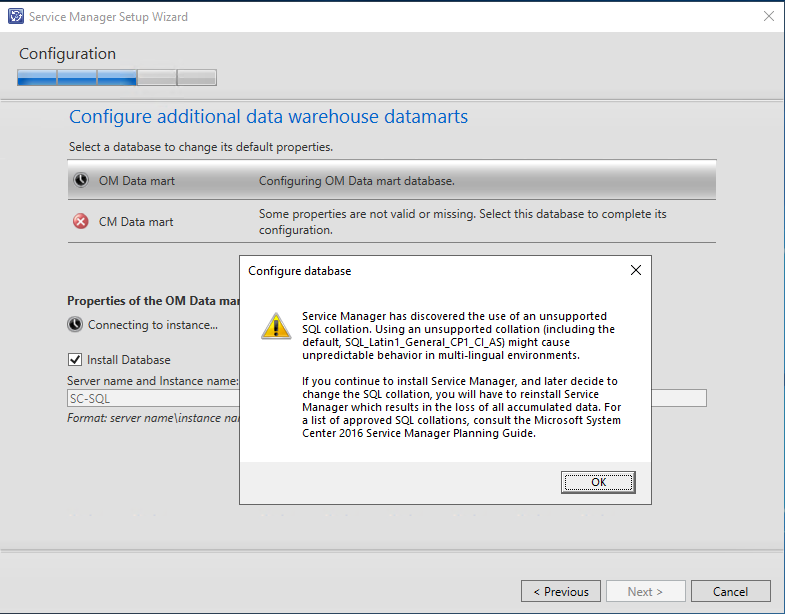Click the 'Properties of the OM Data mart' heading
The width and height of the screenshot is (785, 614).
click(x=153, y=300)
